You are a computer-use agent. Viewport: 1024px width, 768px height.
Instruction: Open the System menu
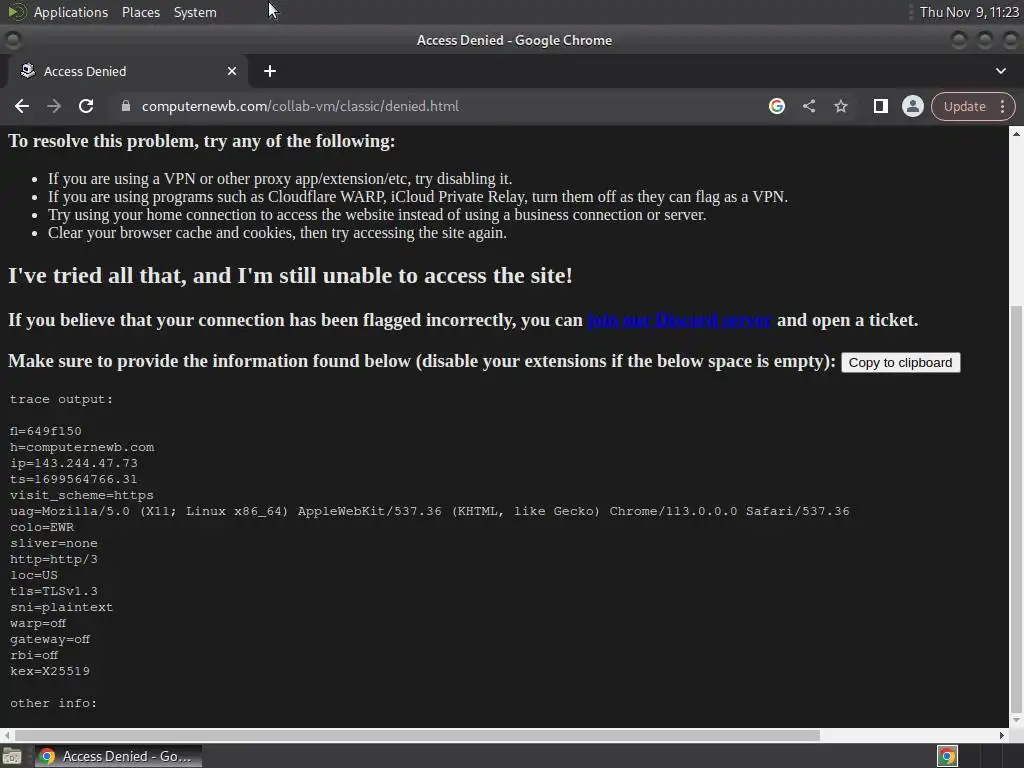195,12
